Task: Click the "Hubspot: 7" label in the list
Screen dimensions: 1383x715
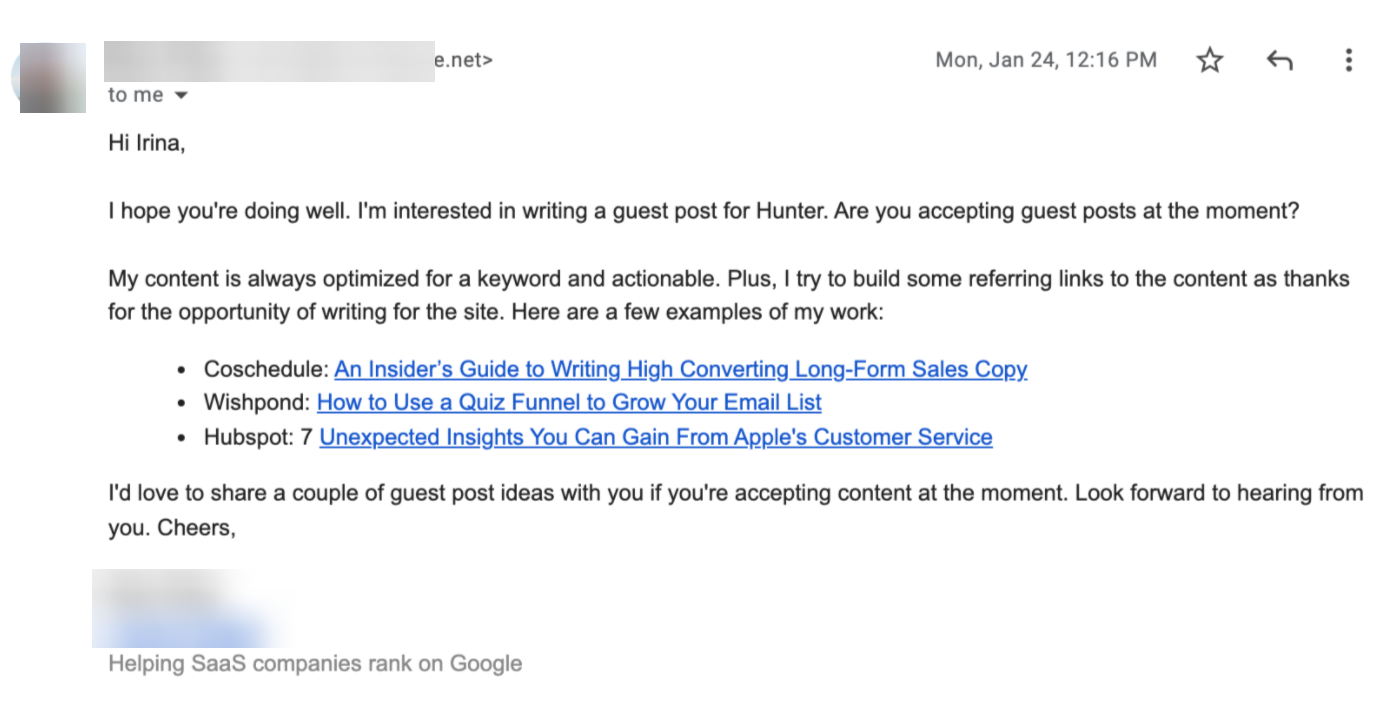Action: coord(258,437)
